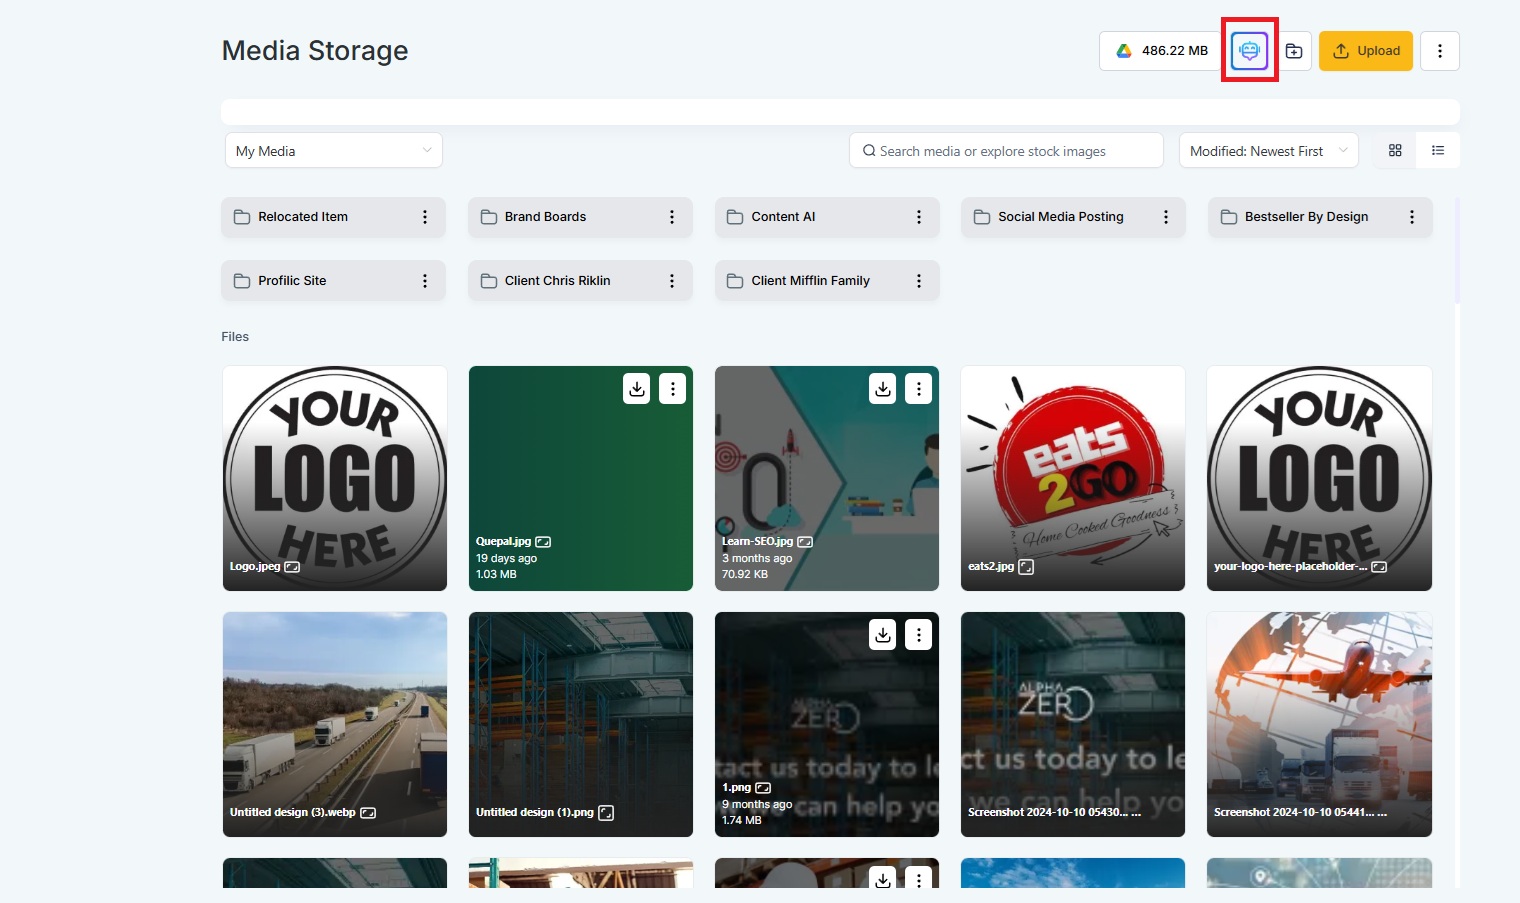Click the new folder icon
The image size is (1520, 903).
pos(1294,51)
